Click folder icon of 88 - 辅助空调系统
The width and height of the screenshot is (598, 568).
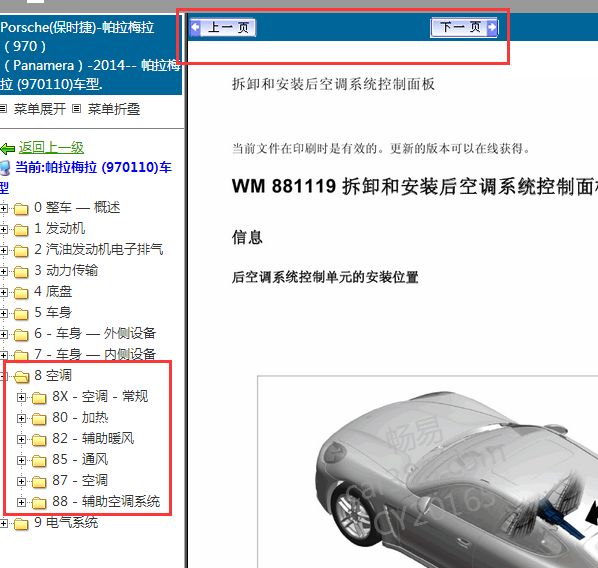click(39, 502)
